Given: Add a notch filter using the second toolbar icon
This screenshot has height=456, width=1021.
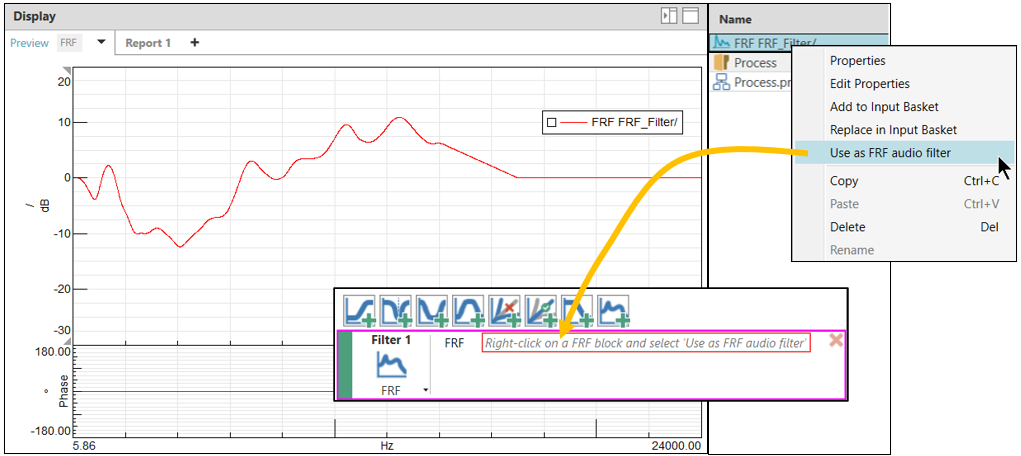Looking at the screenshot, I should pos(395,309).
